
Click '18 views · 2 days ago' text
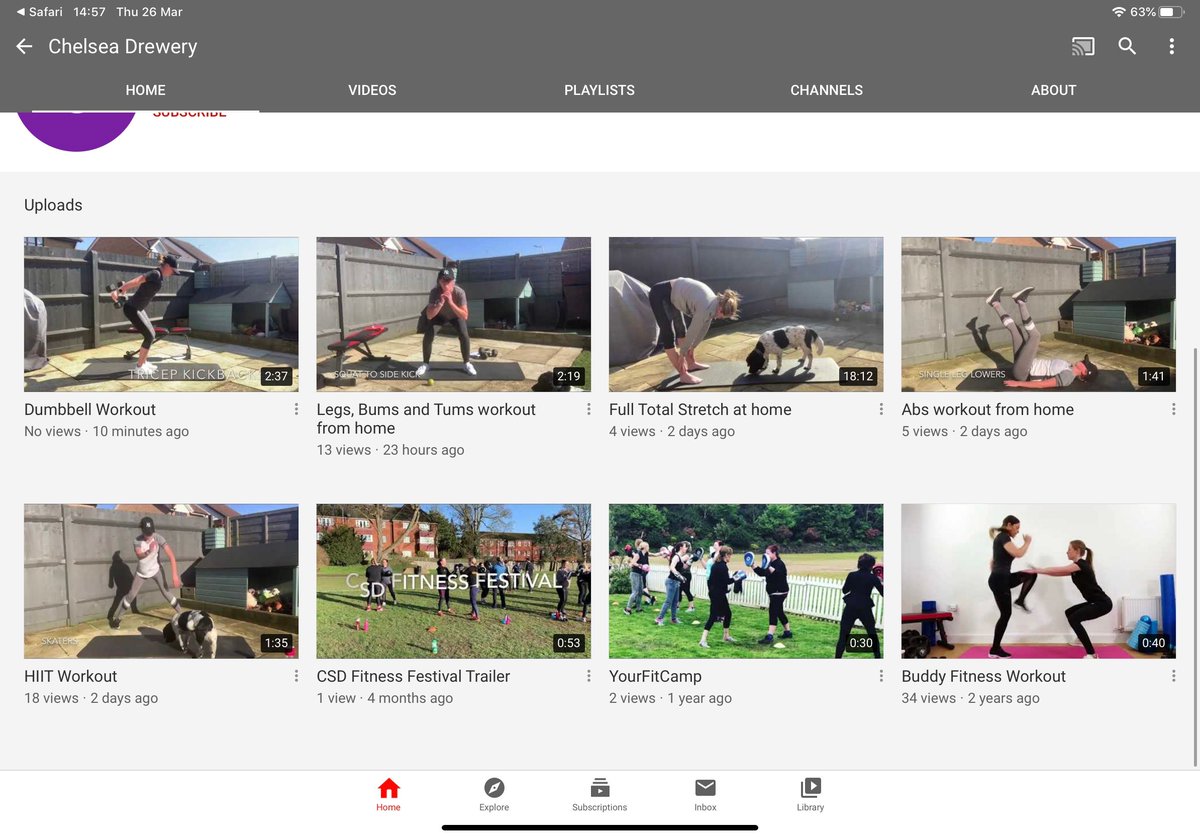(x=91, y=698)
